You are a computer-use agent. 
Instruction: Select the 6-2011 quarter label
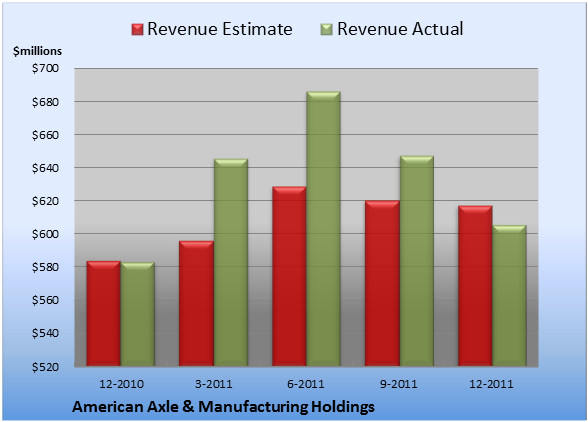(x=306, y=384)
